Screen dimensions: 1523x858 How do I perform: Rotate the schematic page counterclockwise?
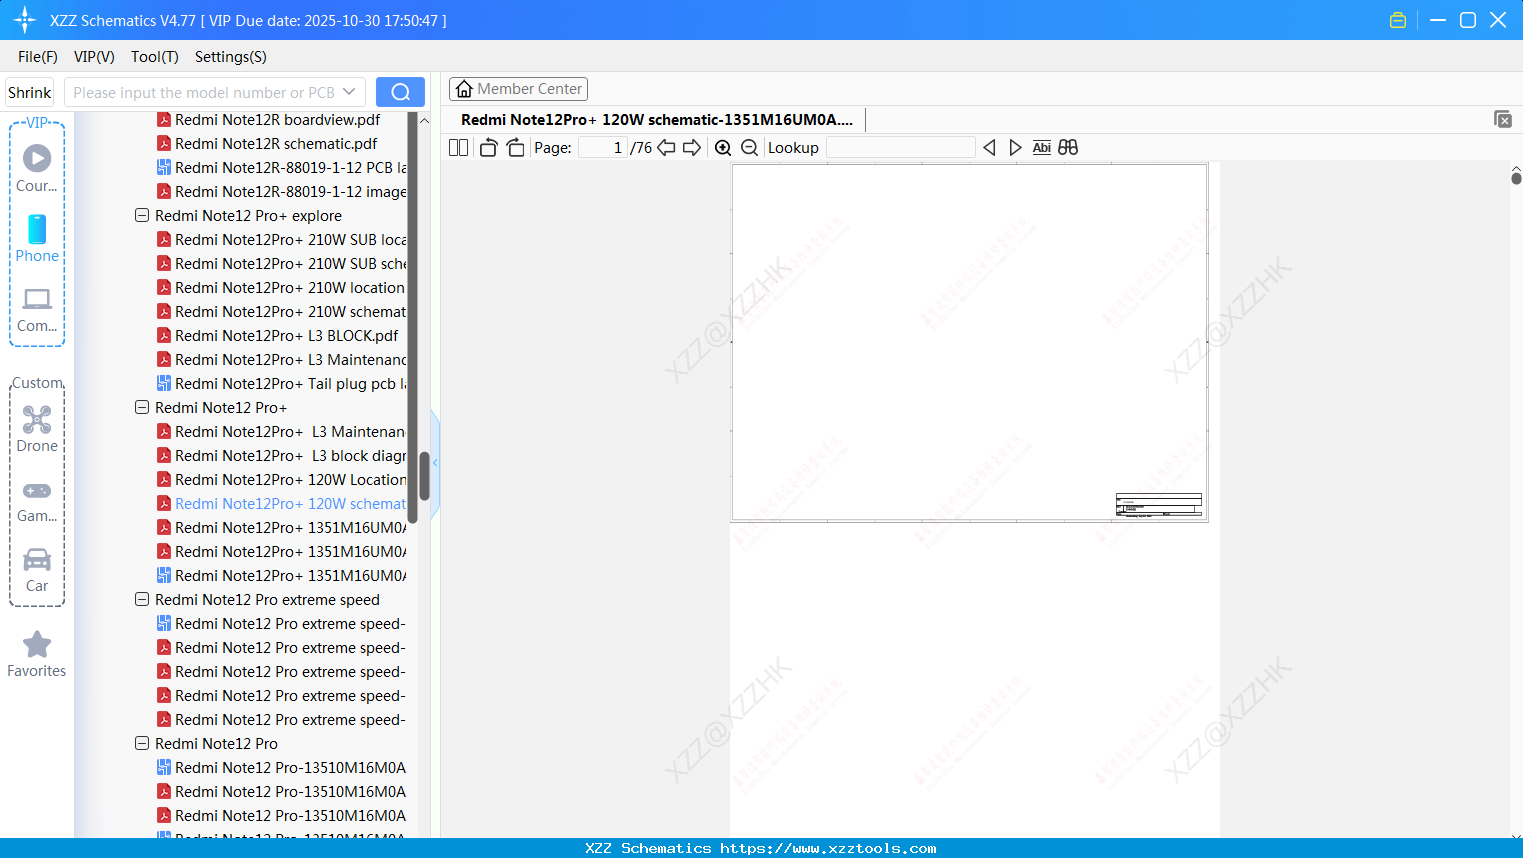488,147
